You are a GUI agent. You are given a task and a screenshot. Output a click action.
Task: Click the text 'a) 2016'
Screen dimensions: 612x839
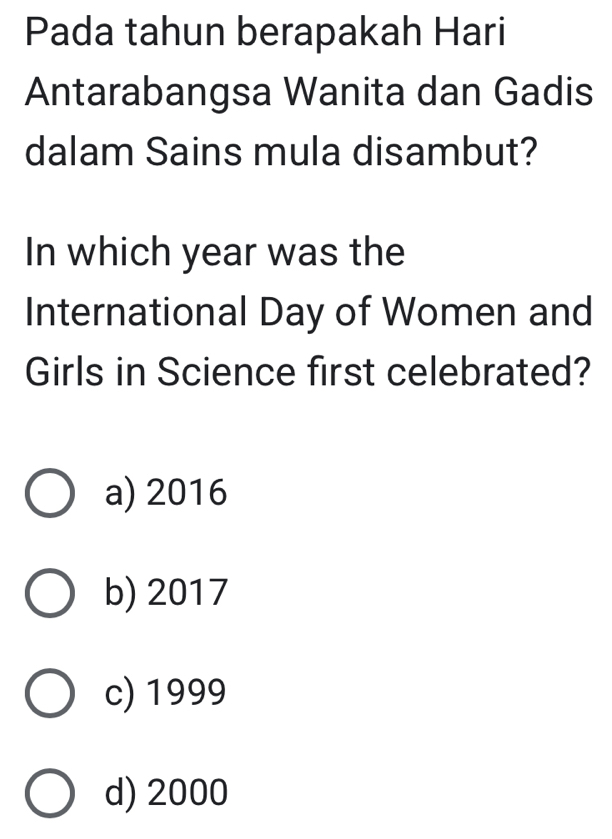click(x=165, y=491)
